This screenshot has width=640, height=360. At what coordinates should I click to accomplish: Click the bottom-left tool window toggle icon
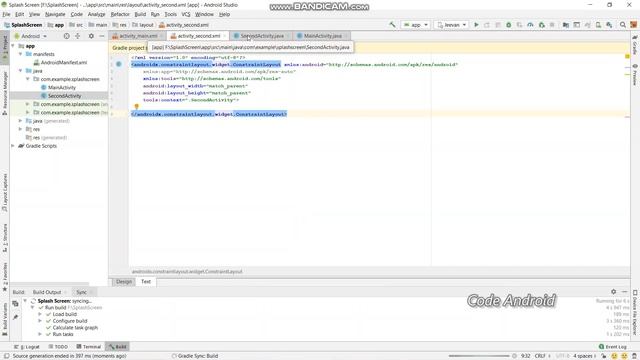[x=7, y=356]
